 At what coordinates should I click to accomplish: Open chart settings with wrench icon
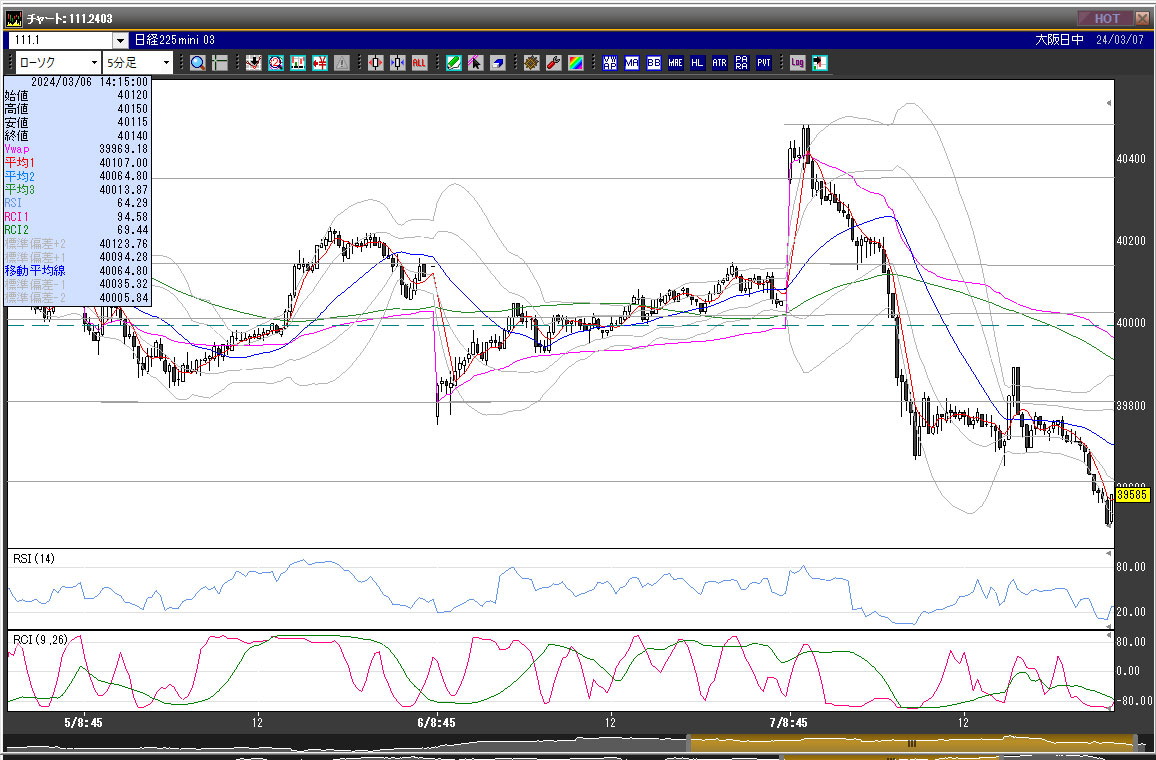(553, 63)
